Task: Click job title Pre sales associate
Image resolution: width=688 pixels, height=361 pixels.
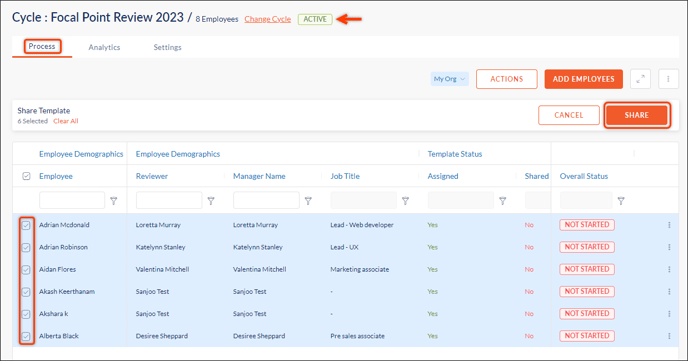Action: click(358, 336)
